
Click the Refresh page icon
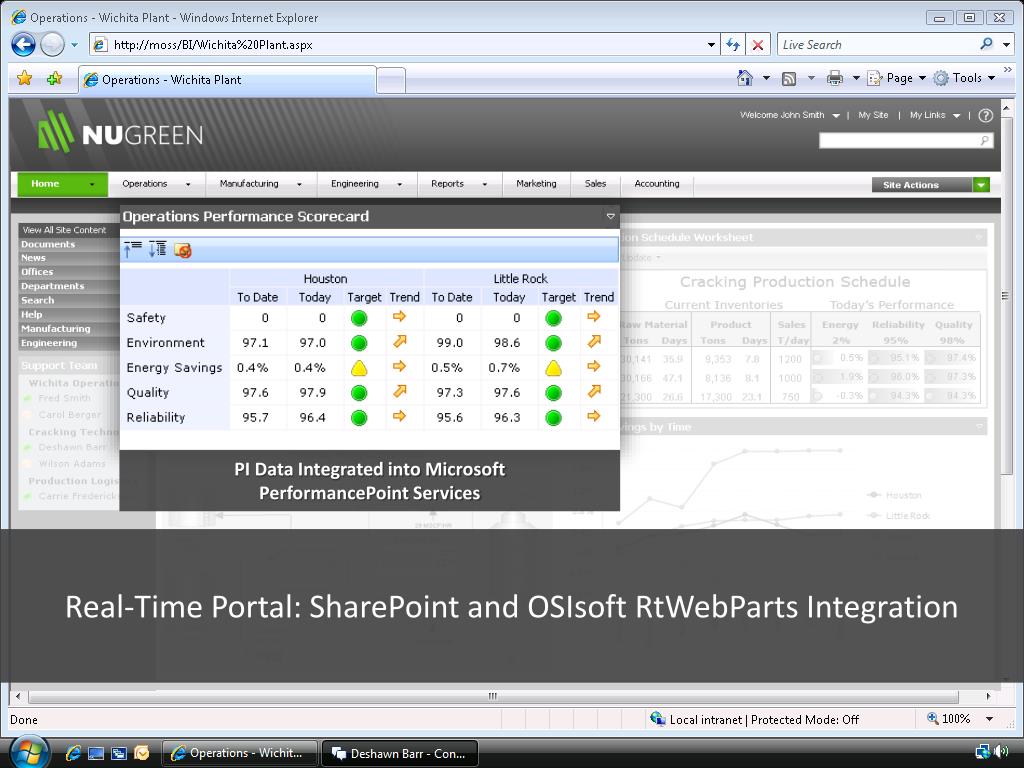[x=733, y=44]
